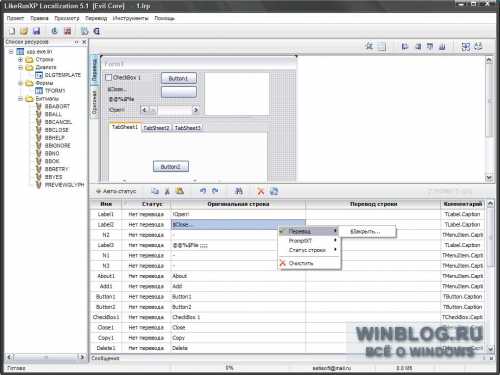Image resolution: width=500 pixels, height=375 pixels.
Task: Click the blue round icon beside the save icon
Action: (x=54, y=31)
